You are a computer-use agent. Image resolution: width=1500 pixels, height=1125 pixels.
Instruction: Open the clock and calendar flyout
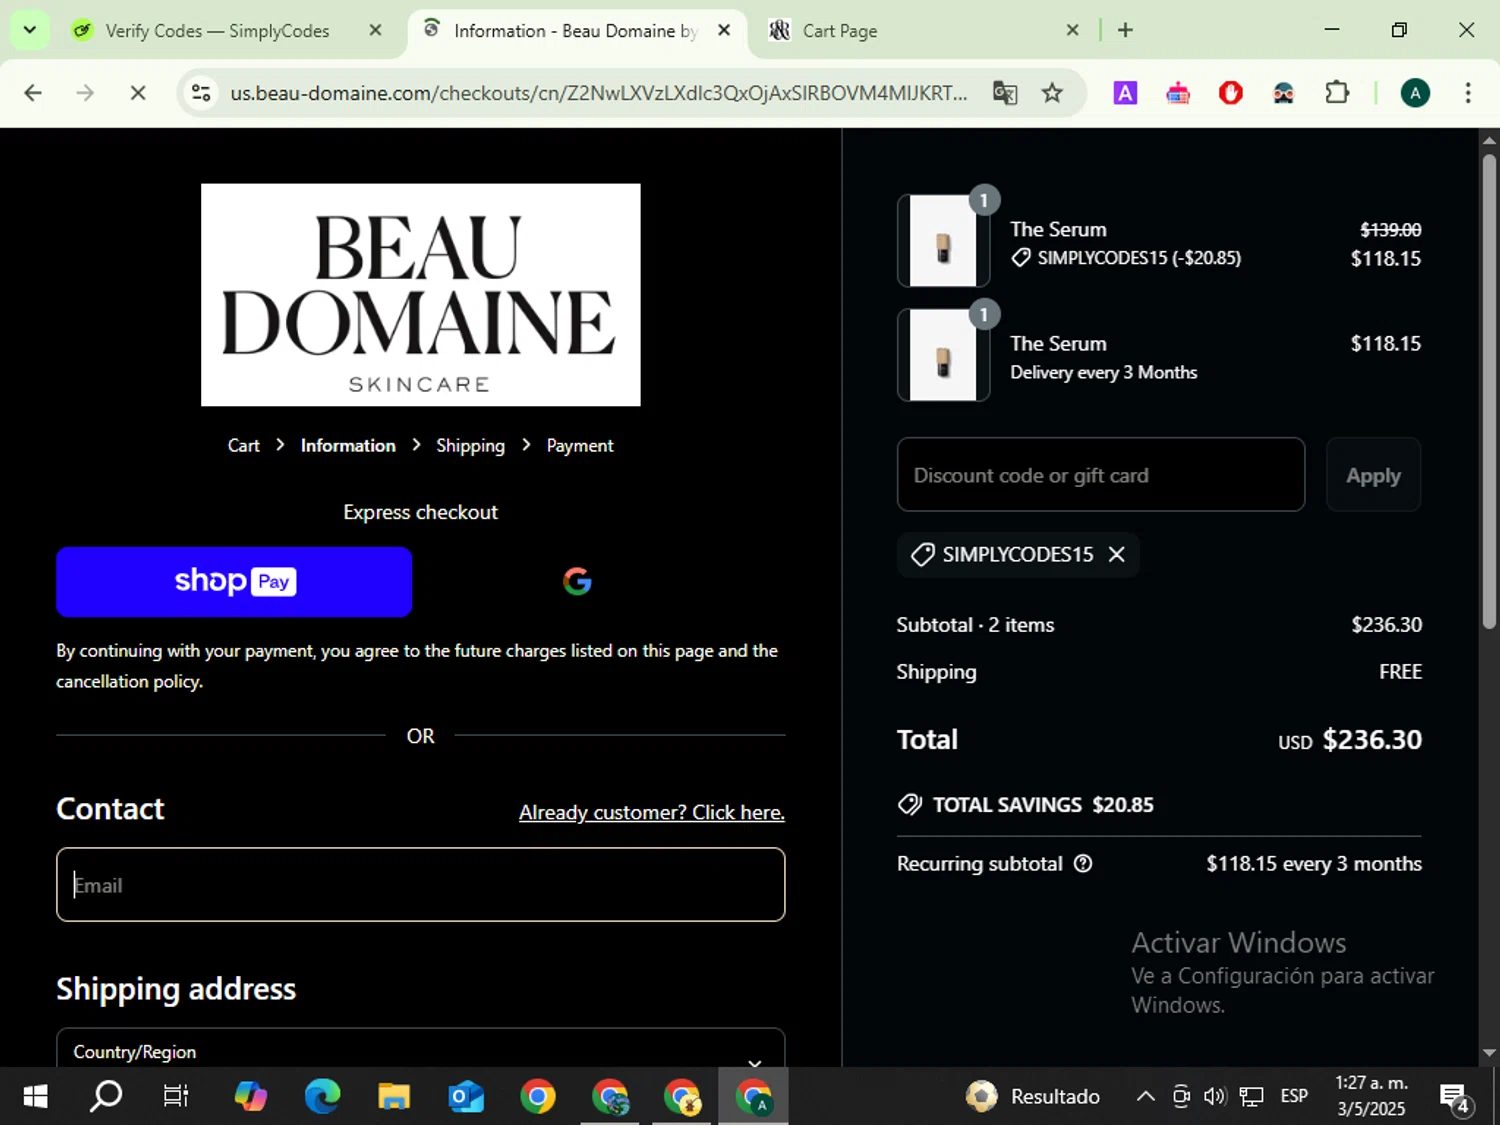click(x=1371, y=1096)
